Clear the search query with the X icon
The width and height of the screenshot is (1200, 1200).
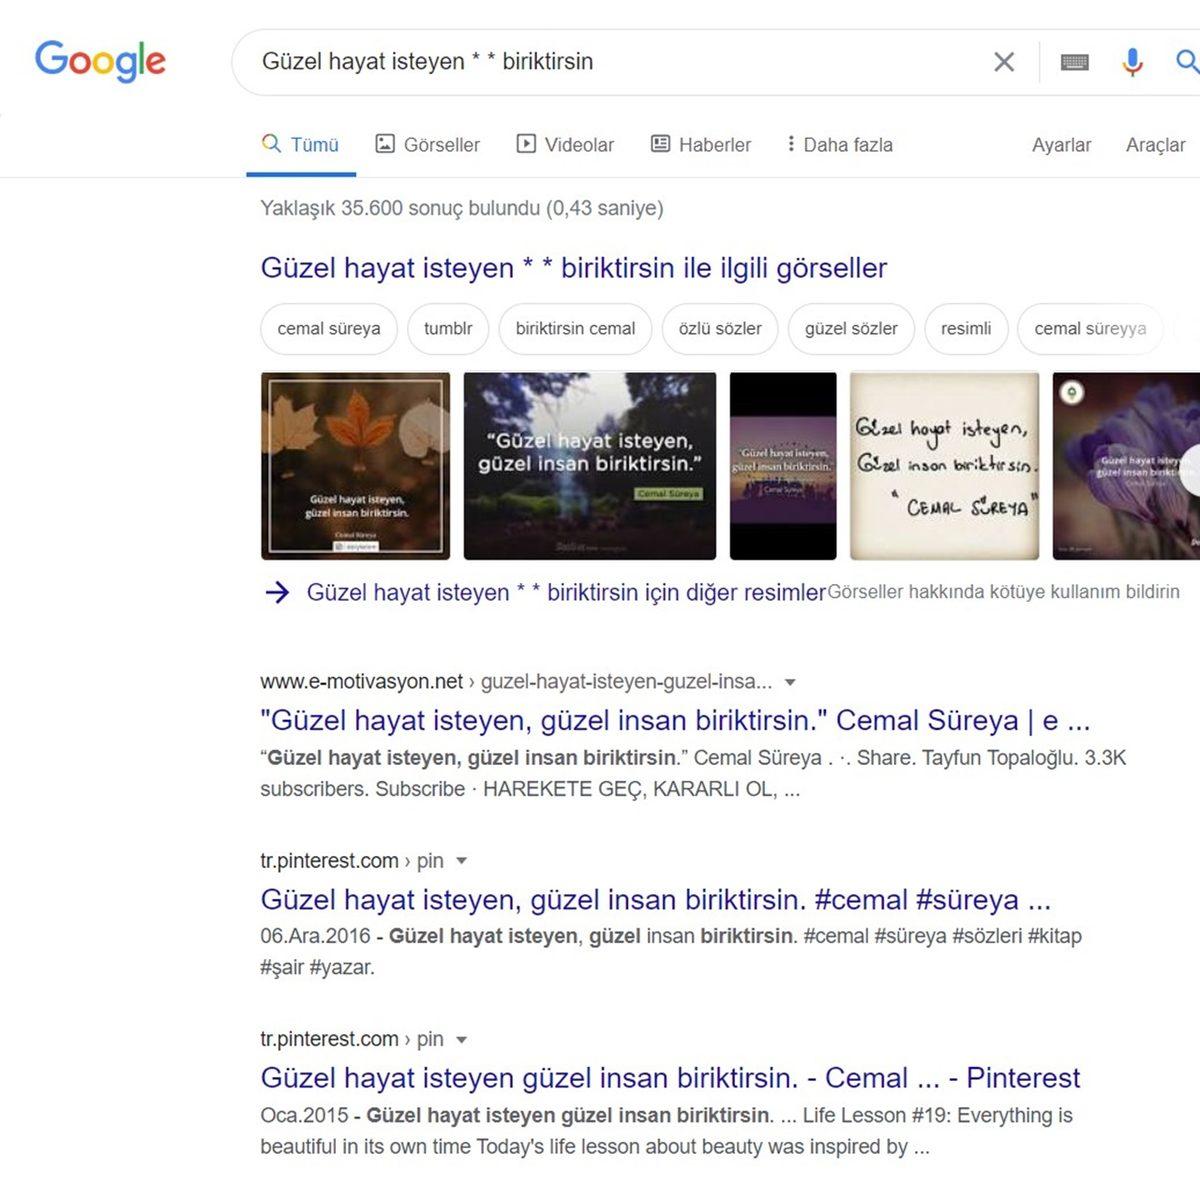tap(1003, 62)
